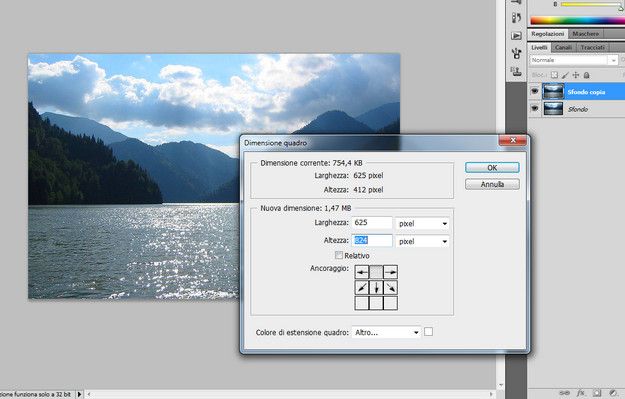Viewport: 625px width, 399px height.
Task: Click the yellow color slider track
Action: [x=591, y=4]
